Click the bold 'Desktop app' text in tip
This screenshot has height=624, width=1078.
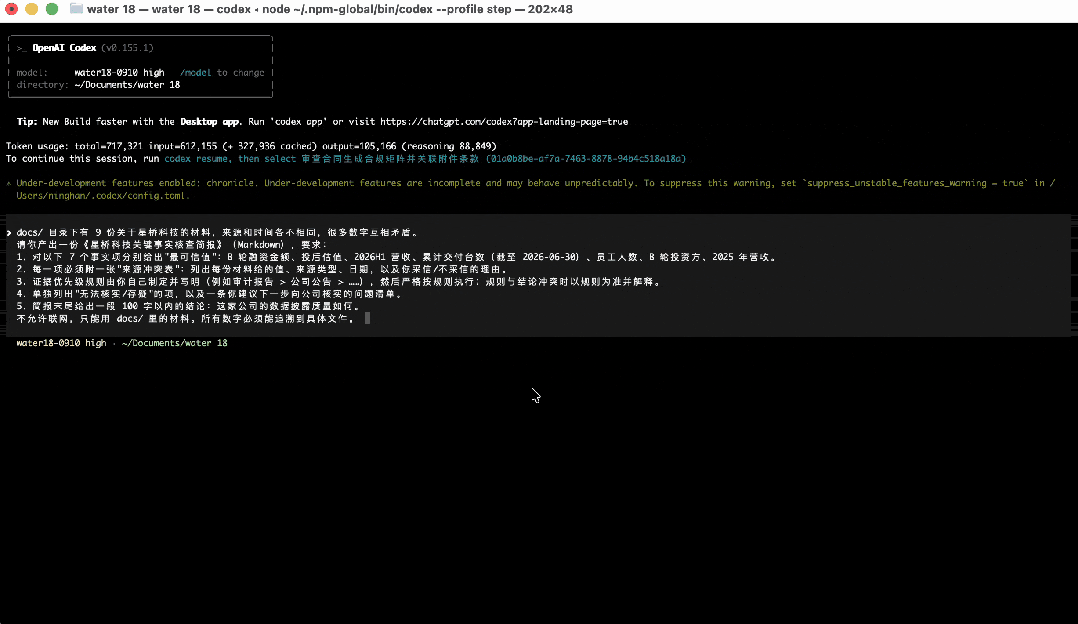coord(210,122)
